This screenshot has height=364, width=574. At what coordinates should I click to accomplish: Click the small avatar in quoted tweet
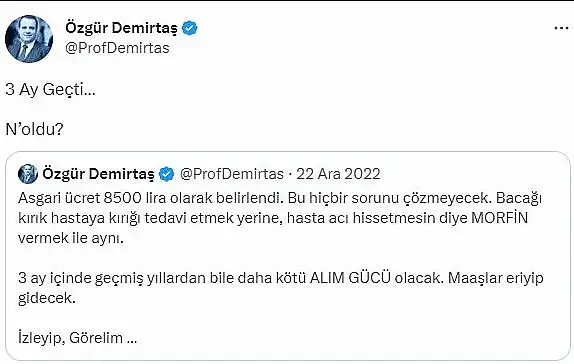28,174
